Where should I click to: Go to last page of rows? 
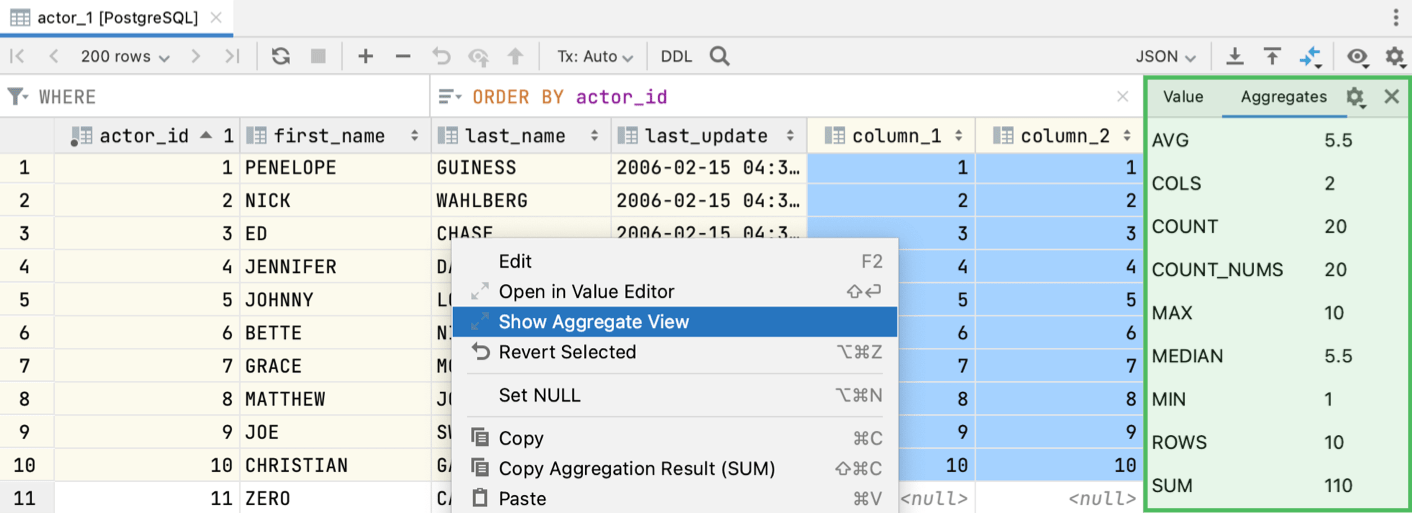pyautogui.click(x=232, y=57)
